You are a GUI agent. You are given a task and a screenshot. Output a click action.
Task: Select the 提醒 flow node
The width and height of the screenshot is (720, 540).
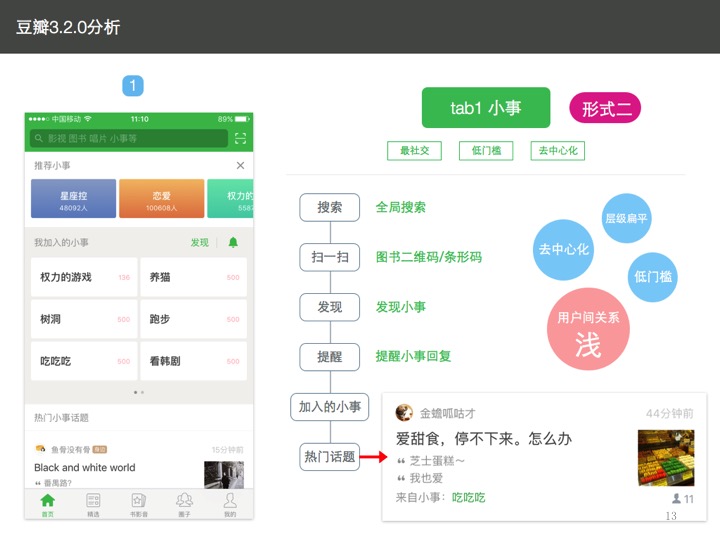(x=330, y=357)
